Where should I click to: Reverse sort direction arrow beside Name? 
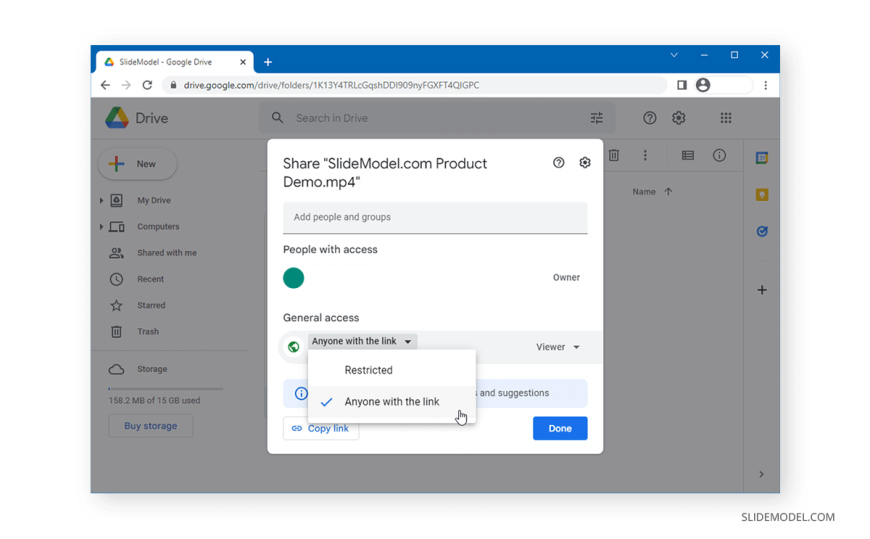coord(668,192)
